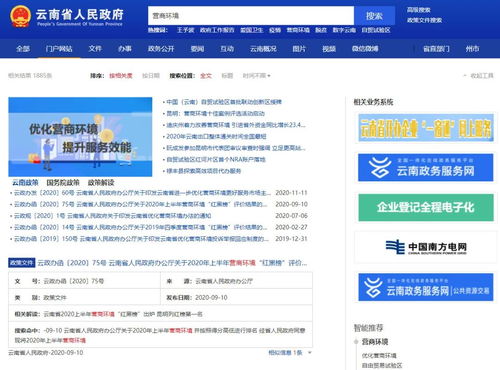Focus the search box containing 营商环境
The height and width of the screenshot is (370, 500).
coord(251,16)
